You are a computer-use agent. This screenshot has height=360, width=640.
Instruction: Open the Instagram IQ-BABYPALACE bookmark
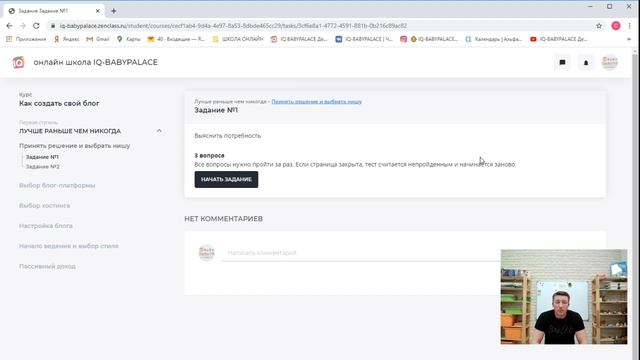[x=429, y=39]
